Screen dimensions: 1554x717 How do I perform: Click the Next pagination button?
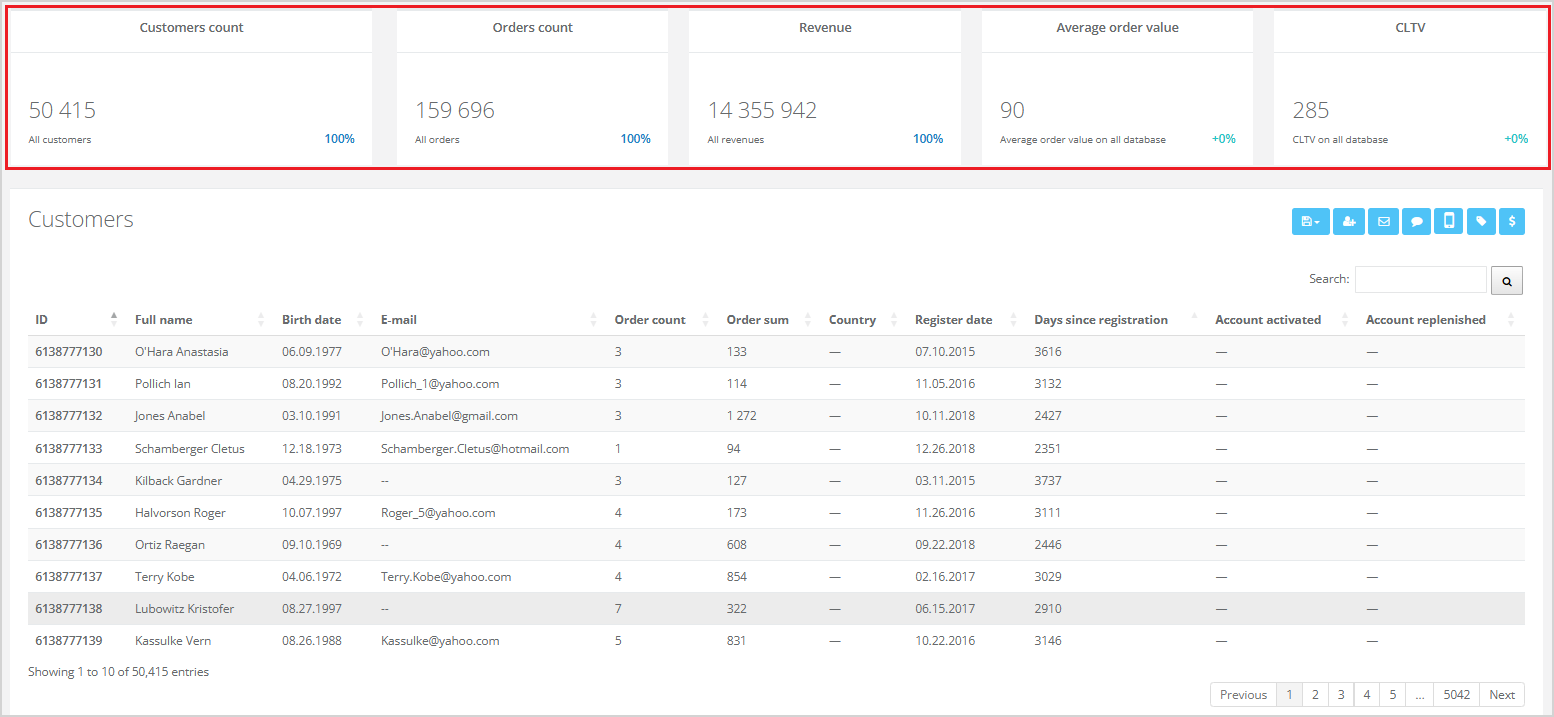[x=1502, y=695]
